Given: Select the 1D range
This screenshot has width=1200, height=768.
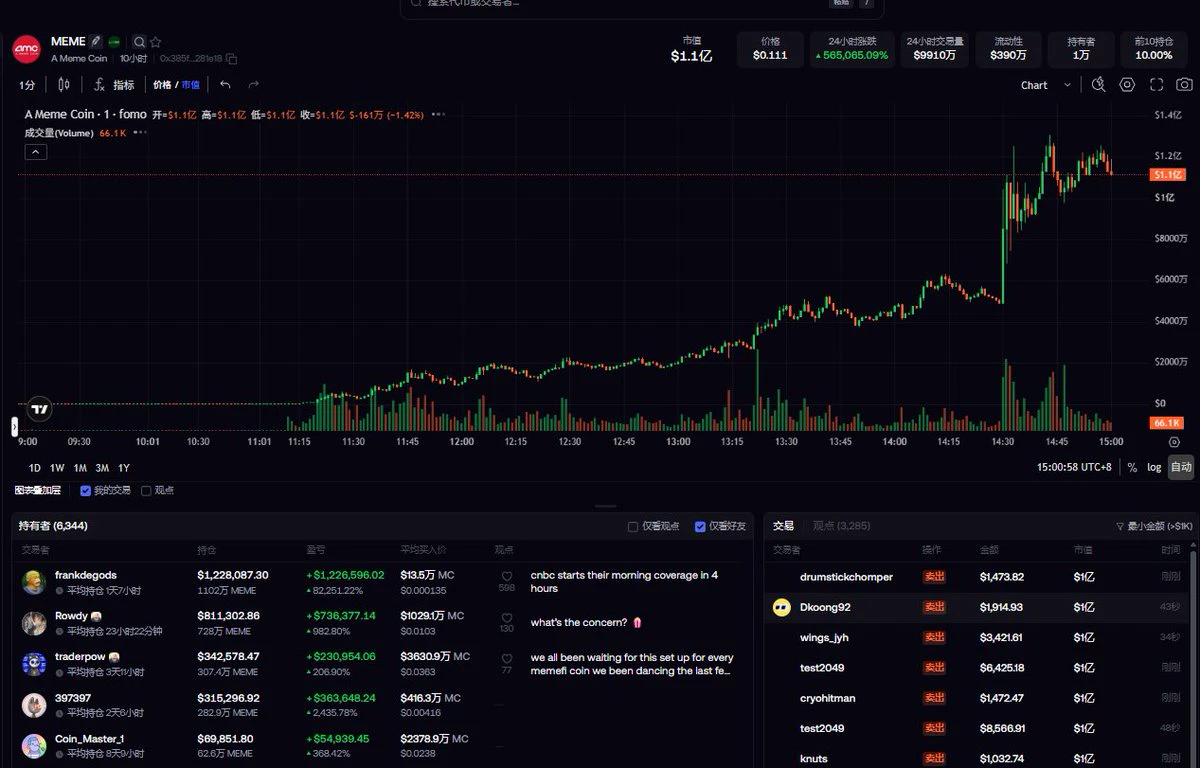Looking at the screenshot, I should pos(35,468).
